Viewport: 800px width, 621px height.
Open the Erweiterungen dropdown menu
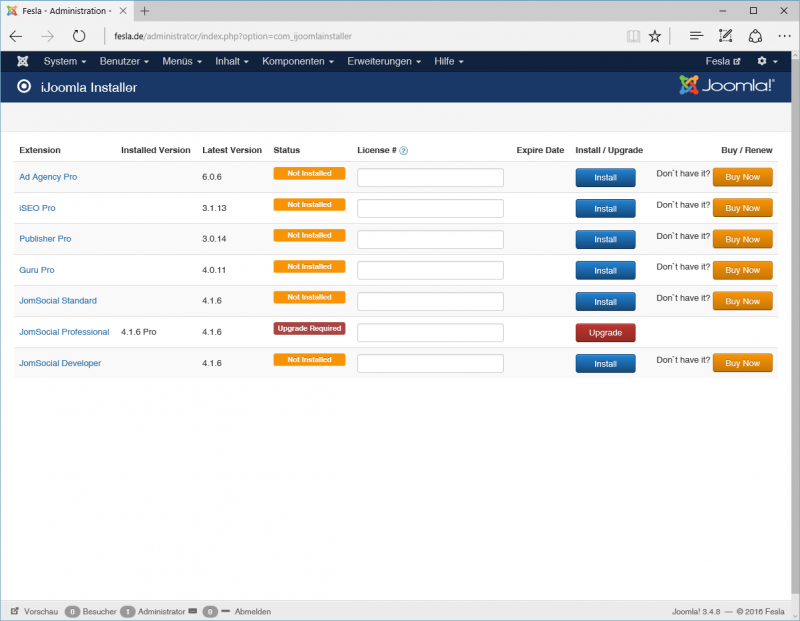tap(384, 61)
